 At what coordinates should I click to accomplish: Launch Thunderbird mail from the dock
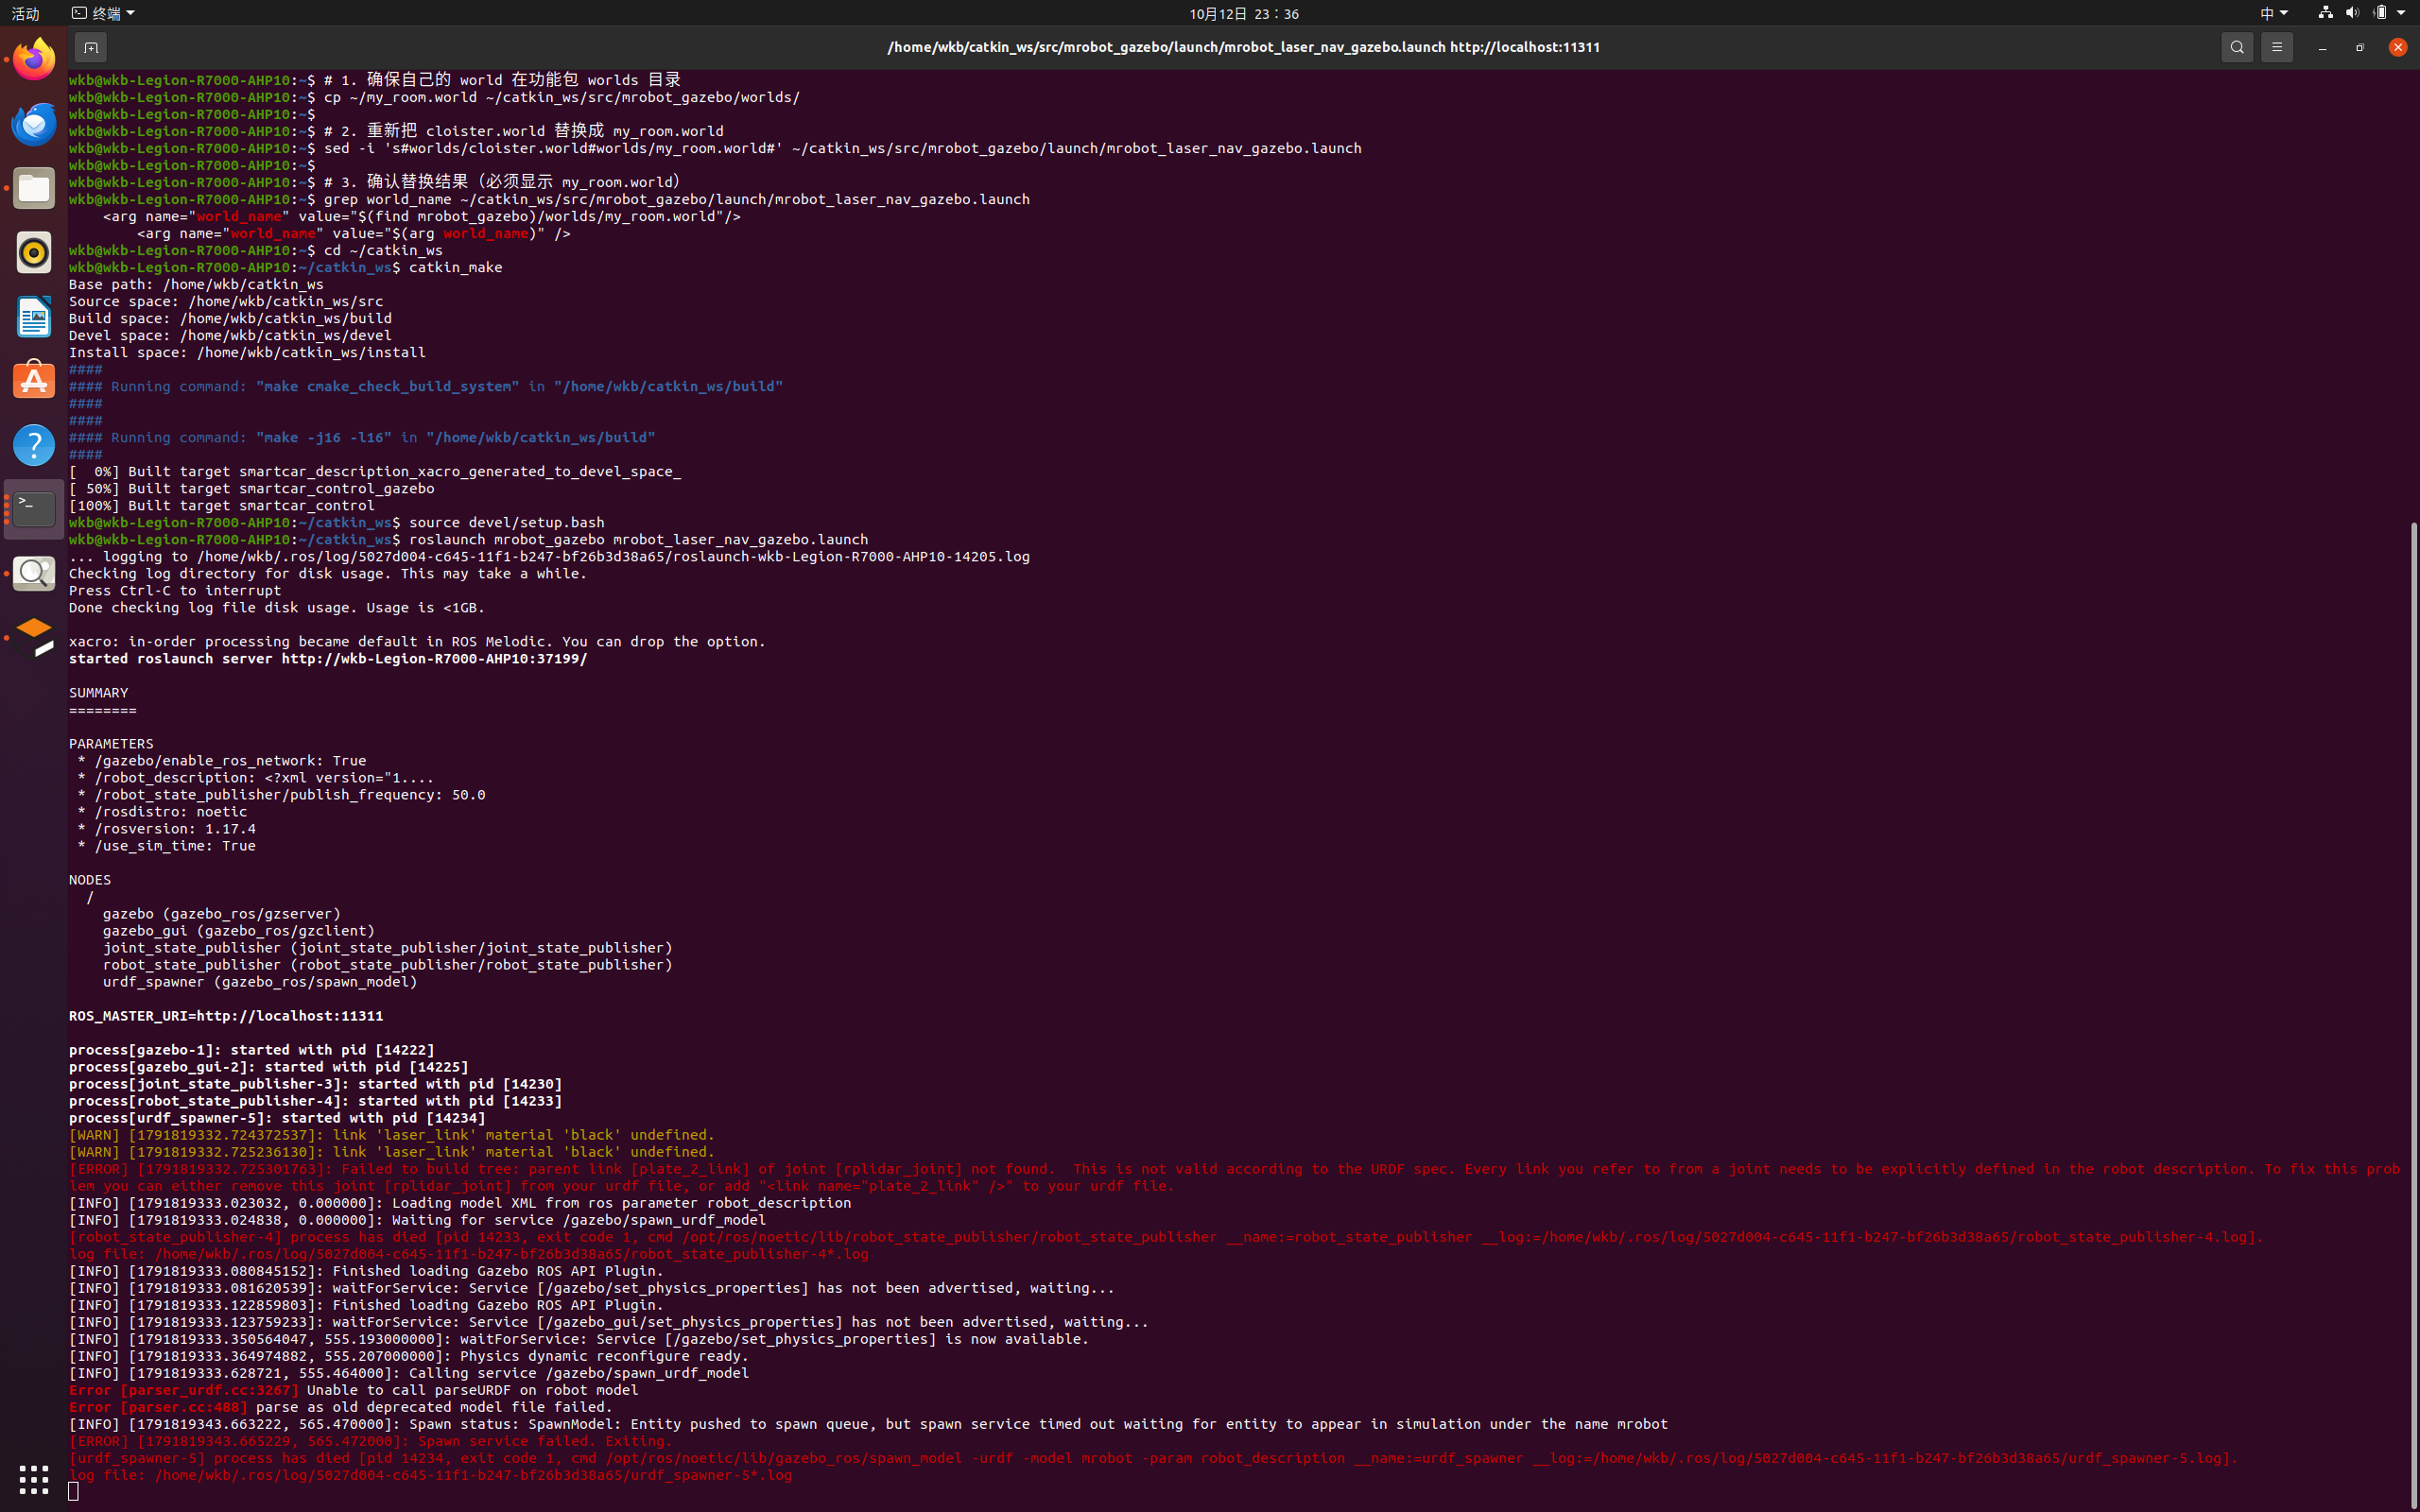[x=34, y=124]
